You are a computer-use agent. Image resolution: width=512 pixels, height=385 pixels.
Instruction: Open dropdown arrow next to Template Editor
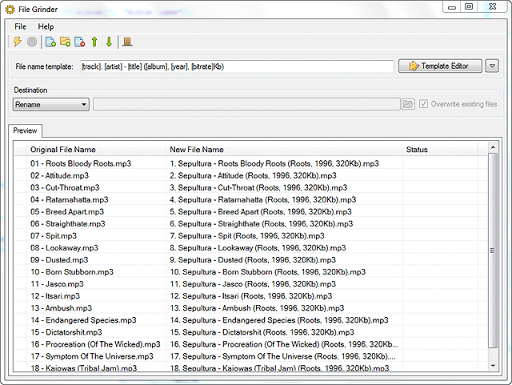[x=492, y=66]
